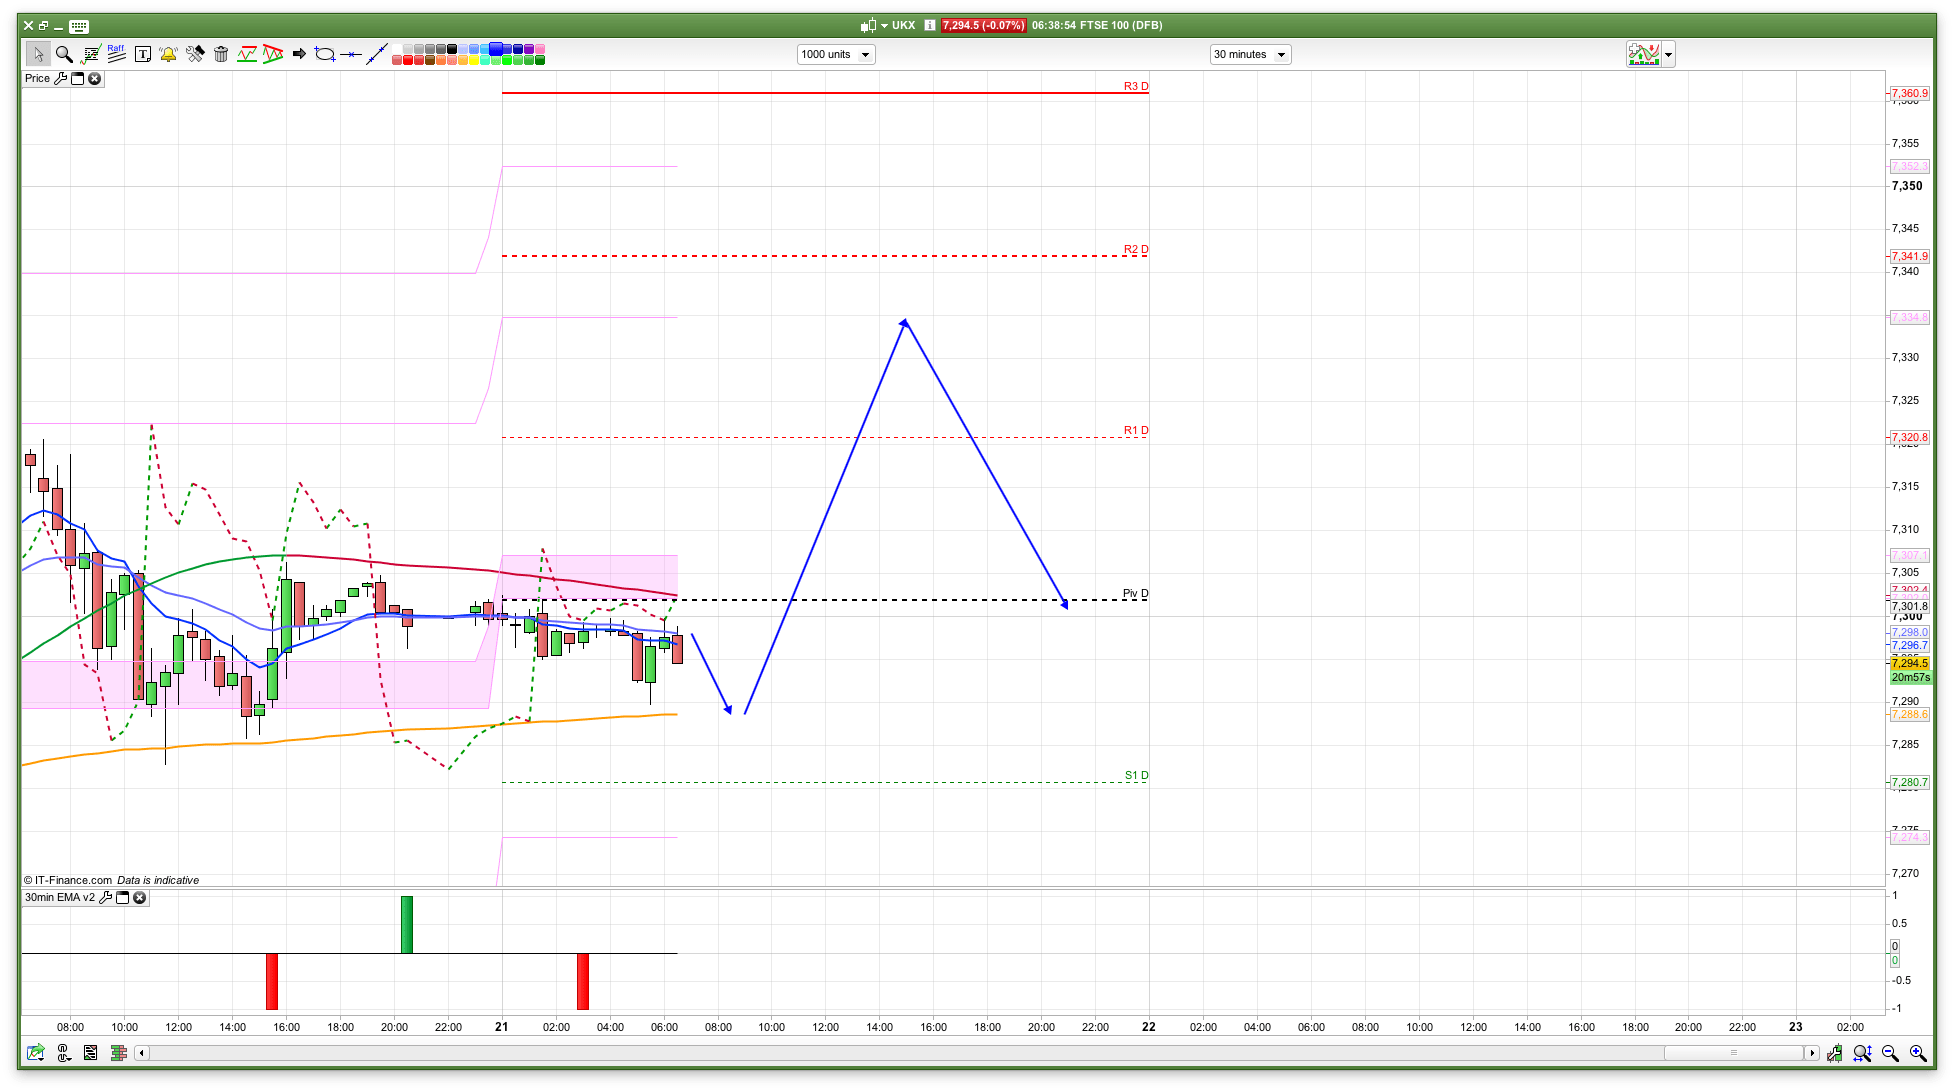
Task: Toggle the 30min EMA v2 panel window
Action: pos(123,898)
